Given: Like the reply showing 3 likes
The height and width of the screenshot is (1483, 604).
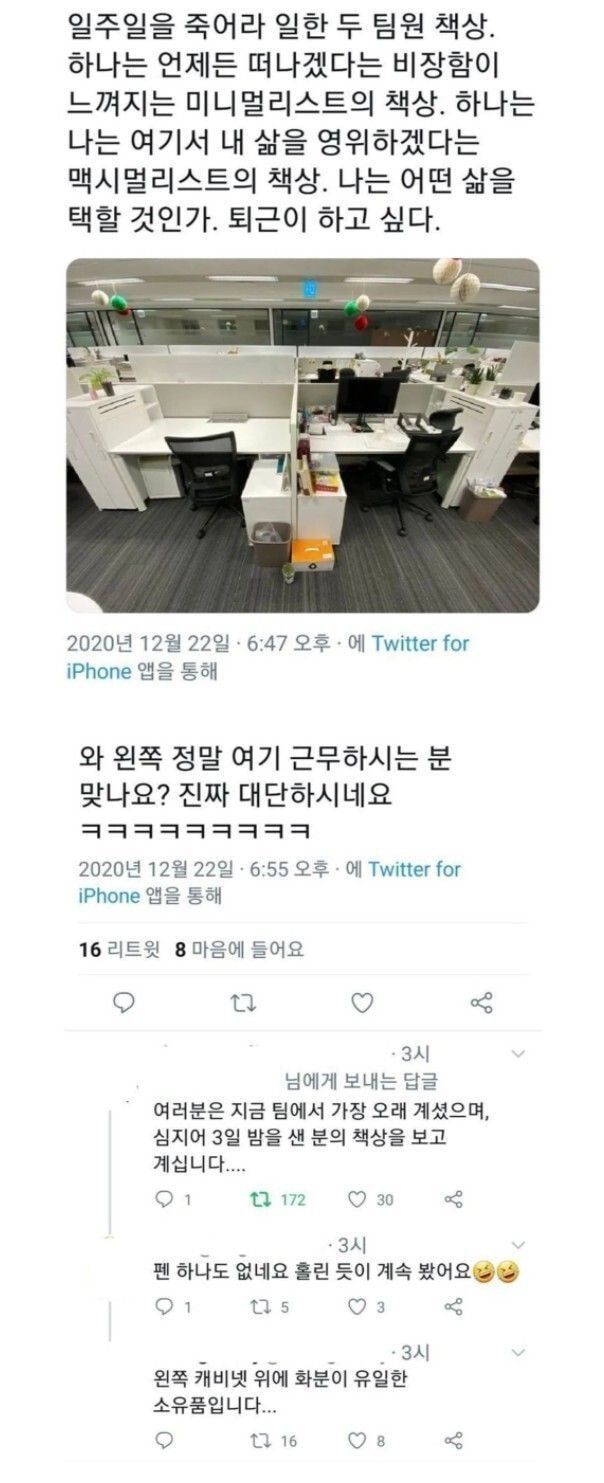Looking at the screenshot, I should 356,1306.
